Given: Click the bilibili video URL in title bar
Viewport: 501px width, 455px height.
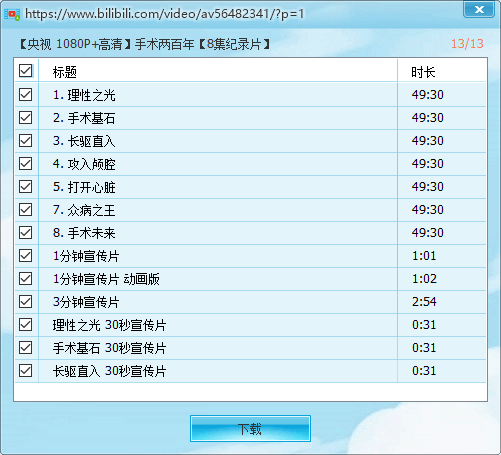Looking at the screenshot, I should point(165,14).
